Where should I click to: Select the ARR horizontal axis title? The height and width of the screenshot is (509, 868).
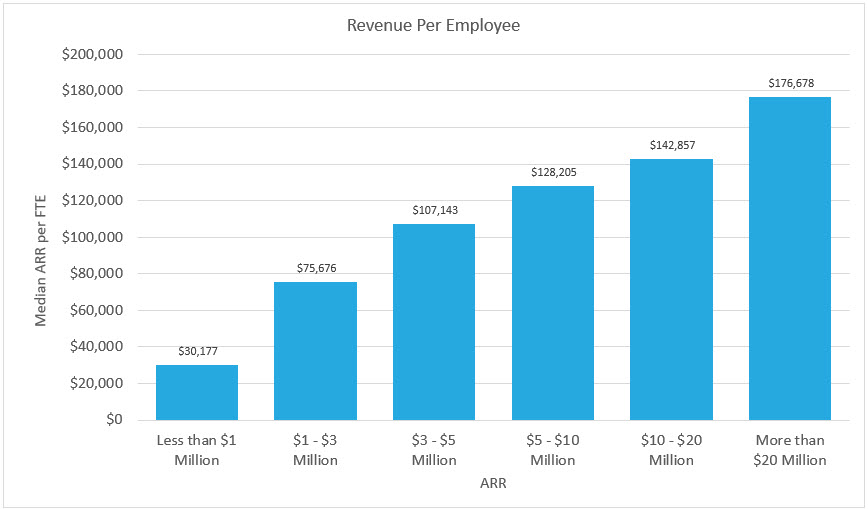(x=493, y=484)
